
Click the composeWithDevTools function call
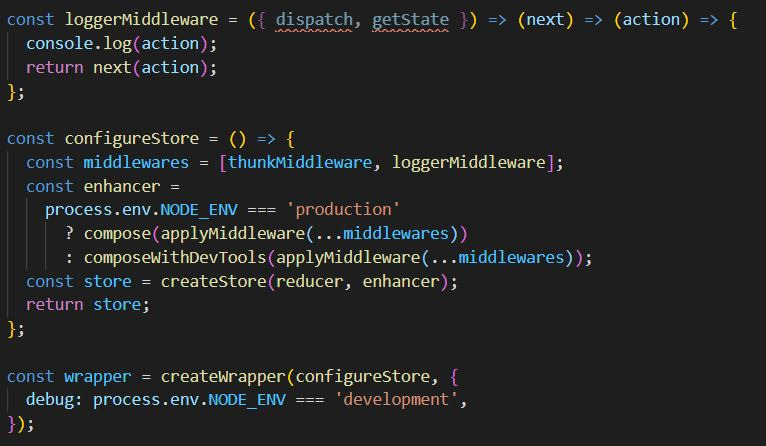[175, 257]
